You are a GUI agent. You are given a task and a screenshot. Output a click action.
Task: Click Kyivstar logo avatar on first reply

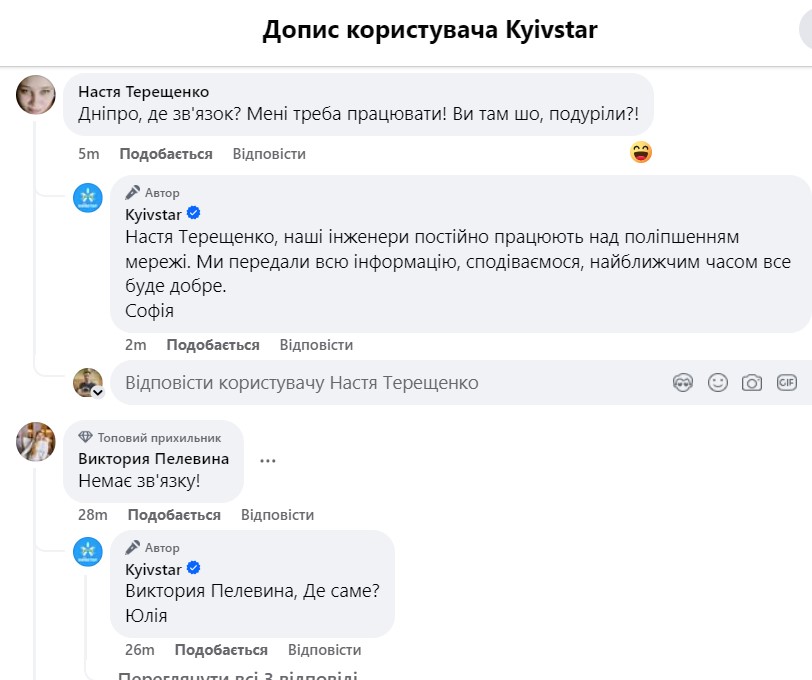pyautogui.click(x=88, y=198)
